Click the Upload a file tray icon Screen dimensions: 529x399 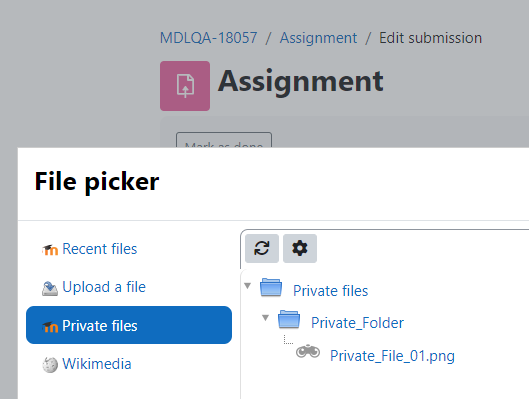(x=50, y=289)
